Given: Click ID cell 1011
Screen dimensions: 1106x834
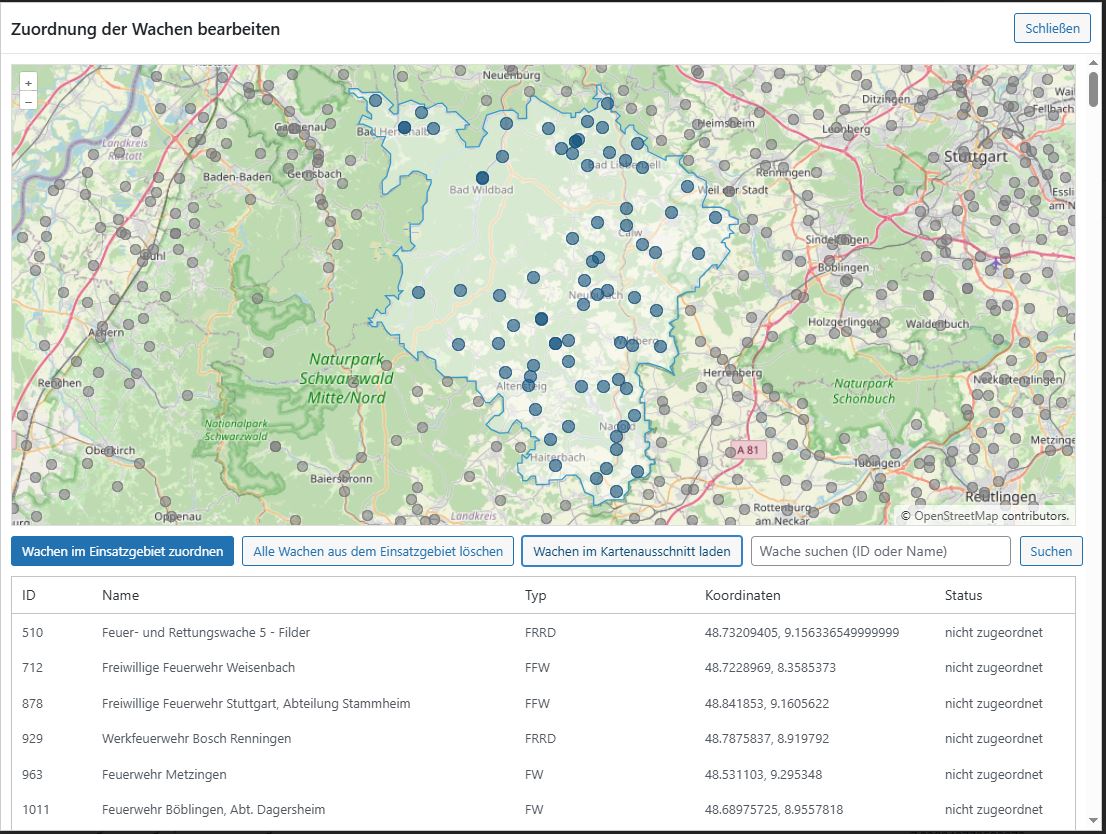Looking at the screenshot, I should pos(35,809).
